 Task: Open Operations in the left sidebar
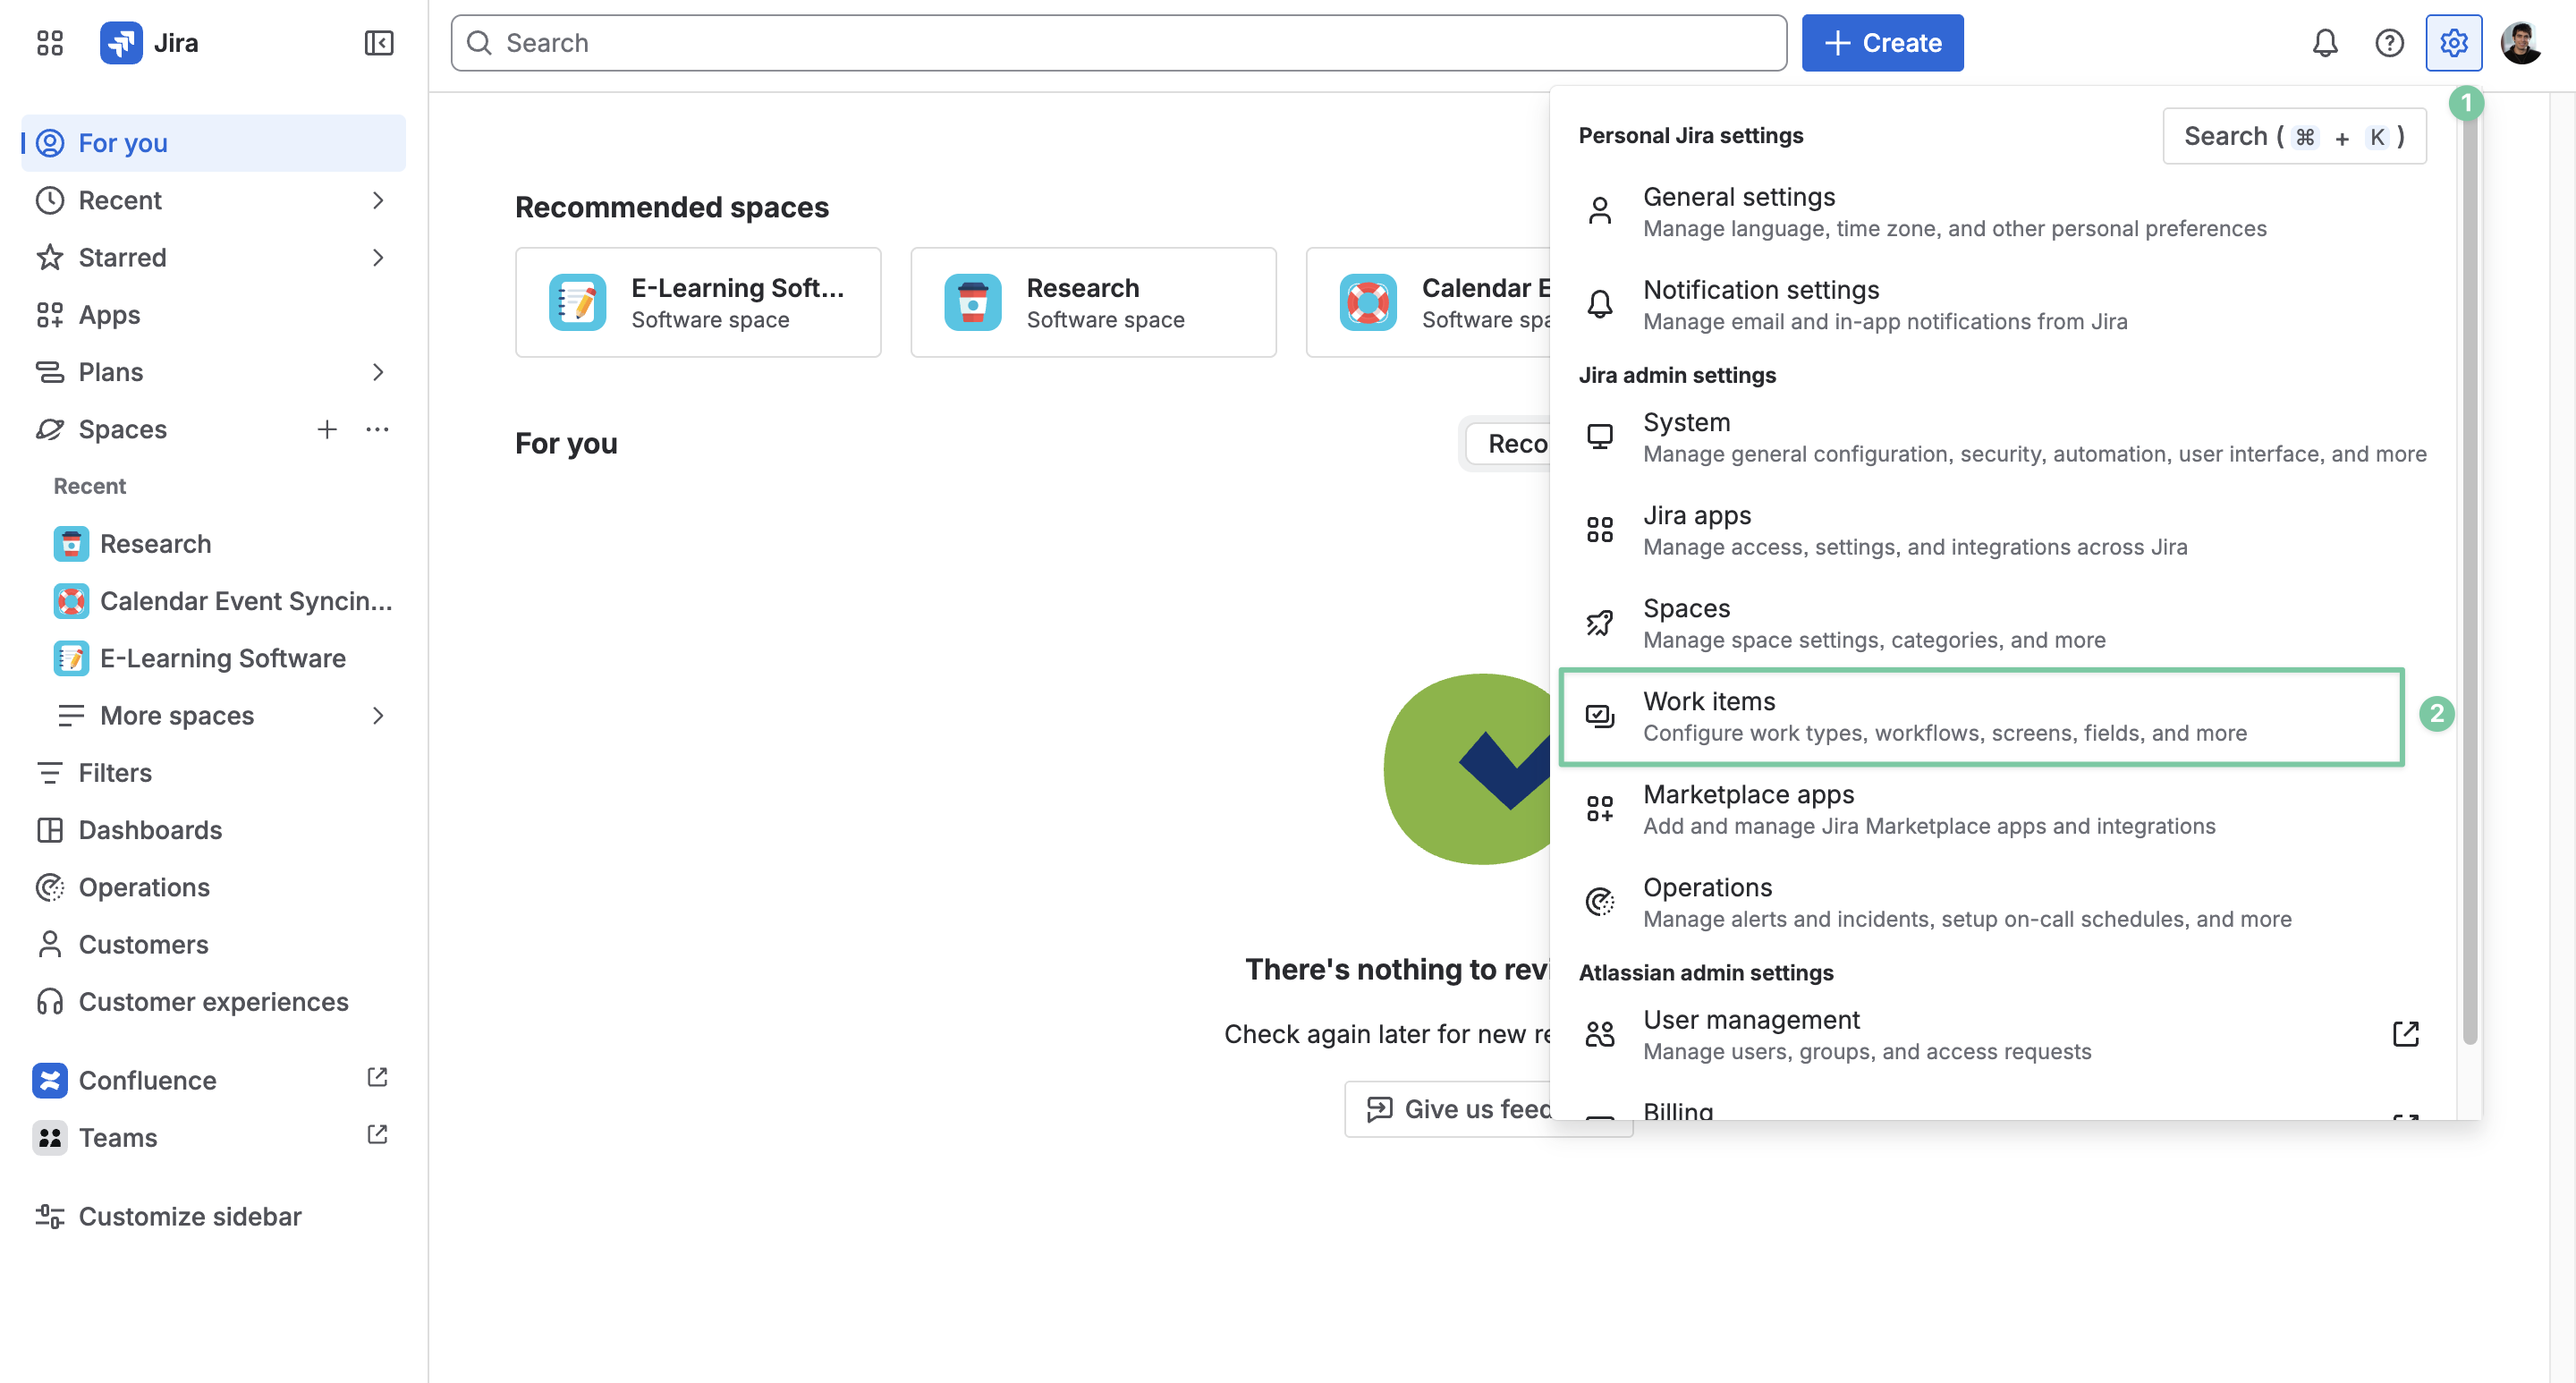(x=214, y=887)
